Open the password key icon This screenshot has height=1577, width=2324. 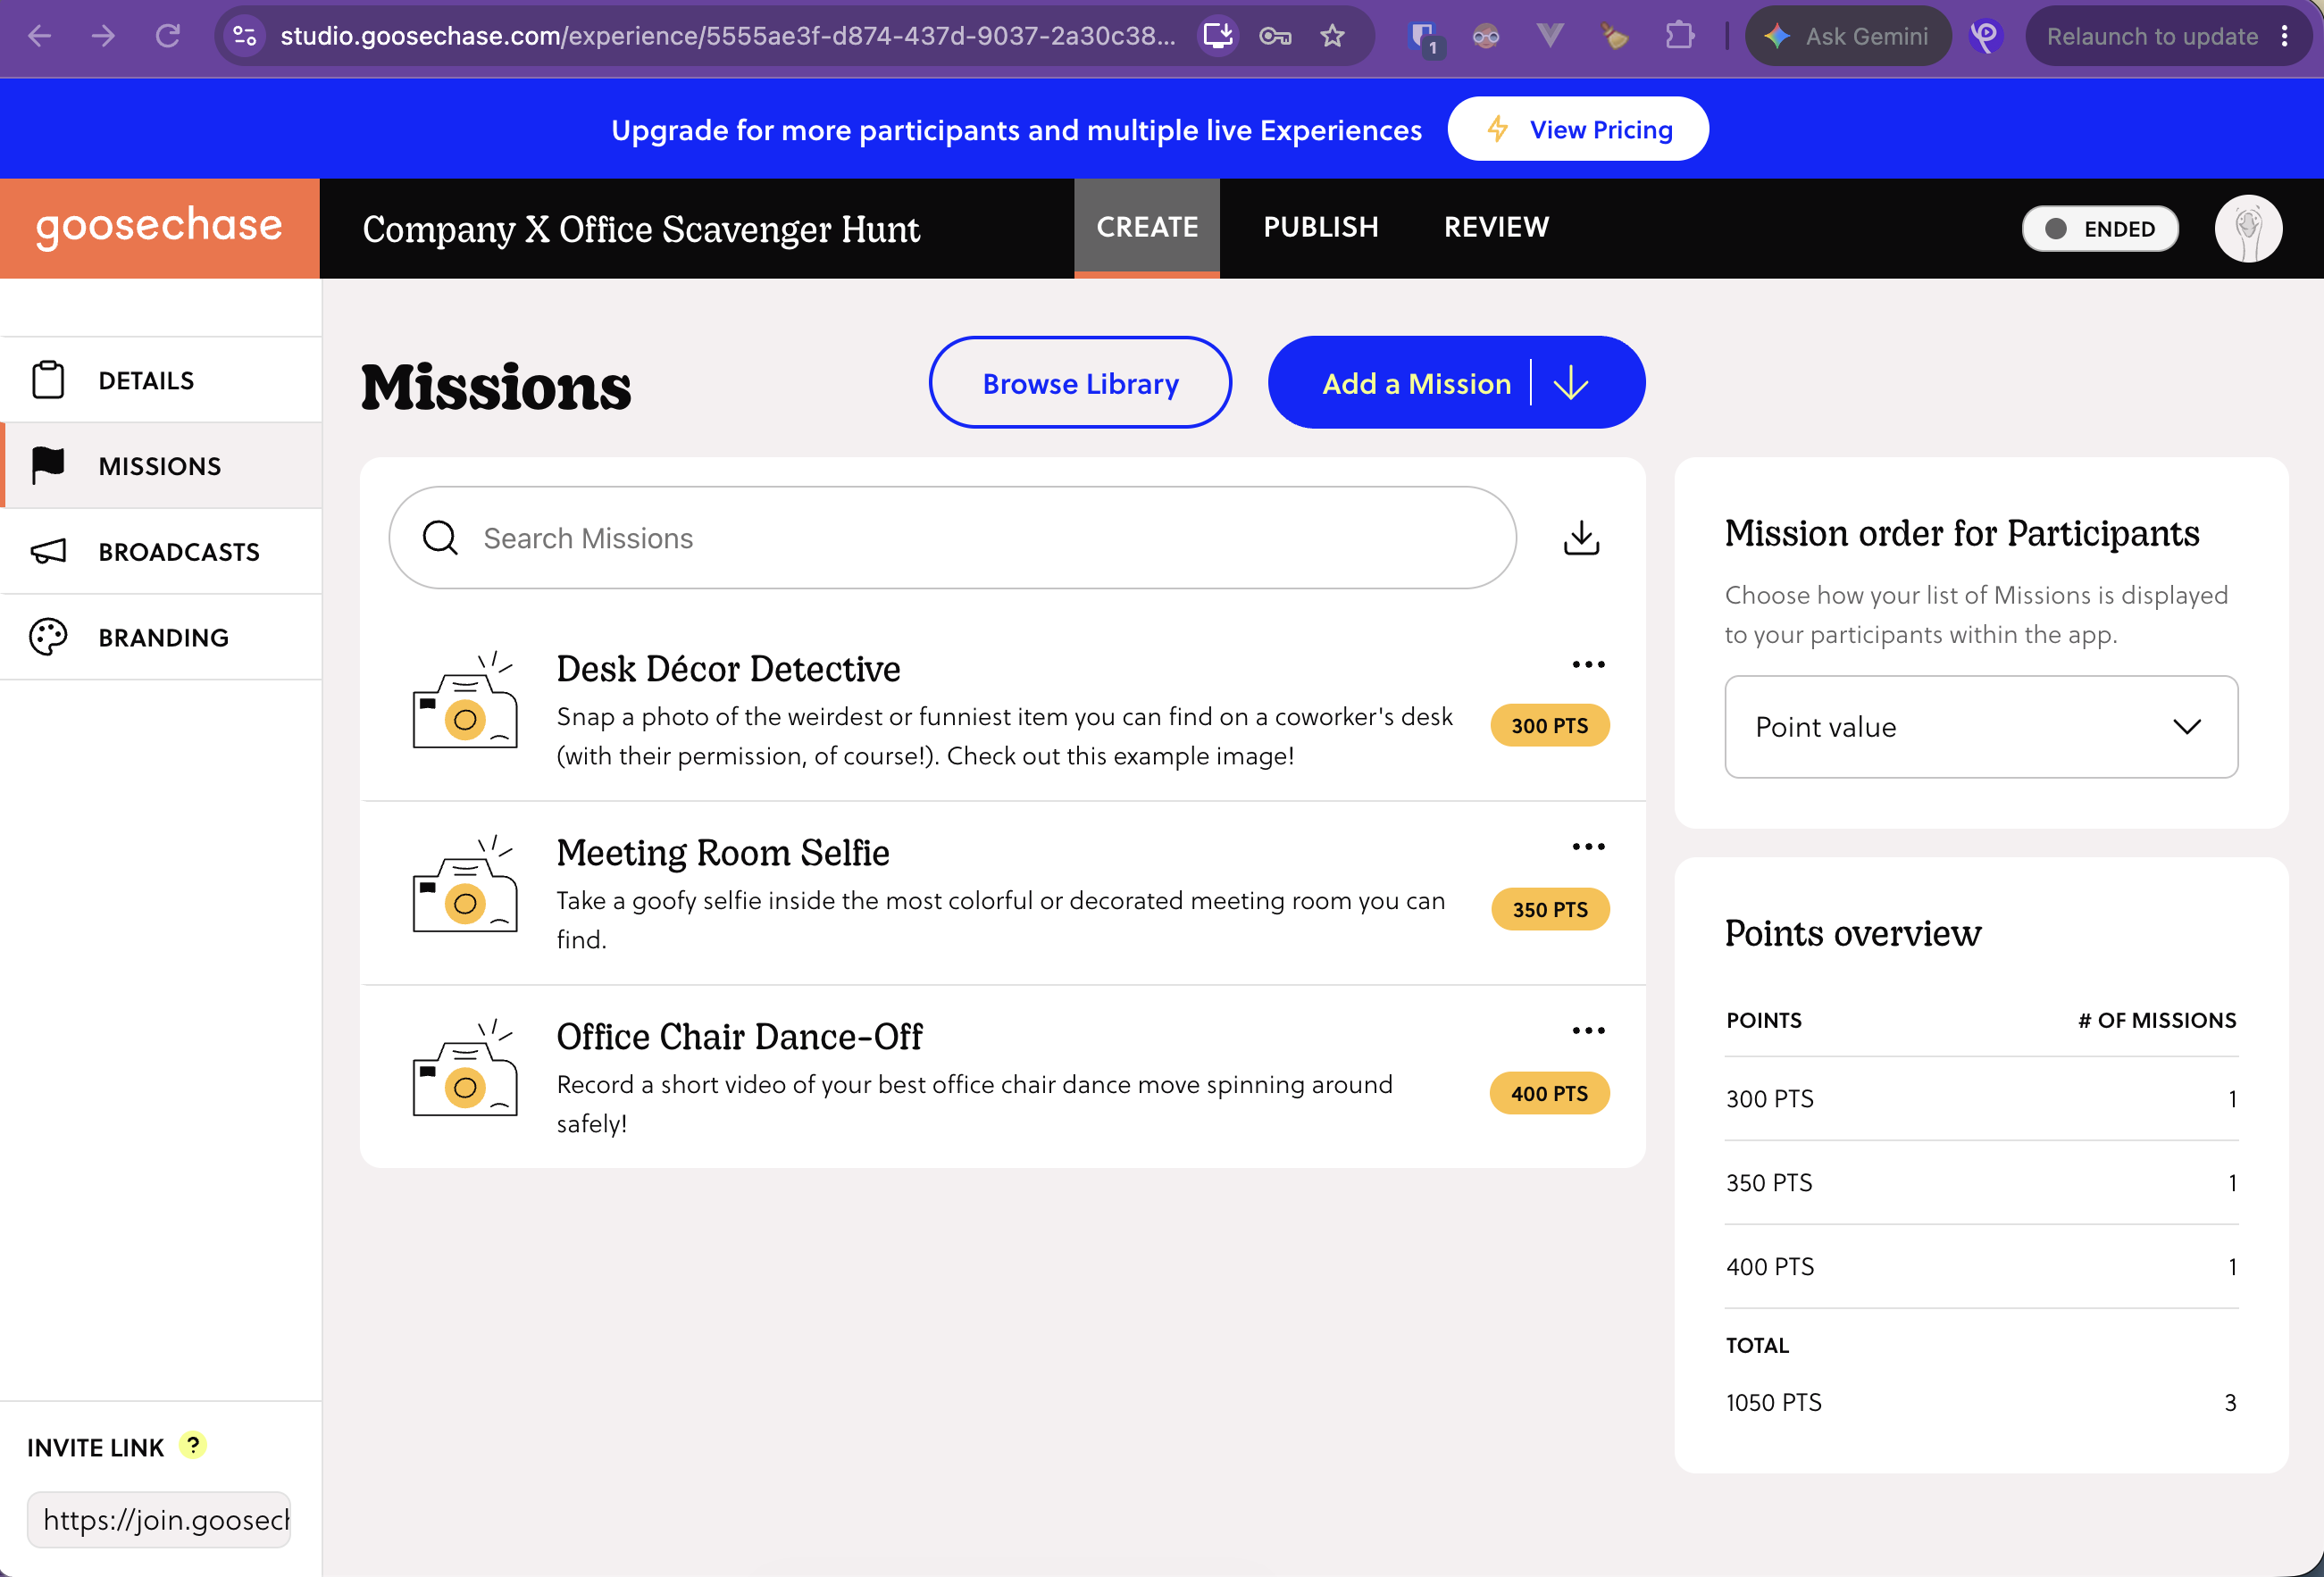click(x=1275, y=36)
